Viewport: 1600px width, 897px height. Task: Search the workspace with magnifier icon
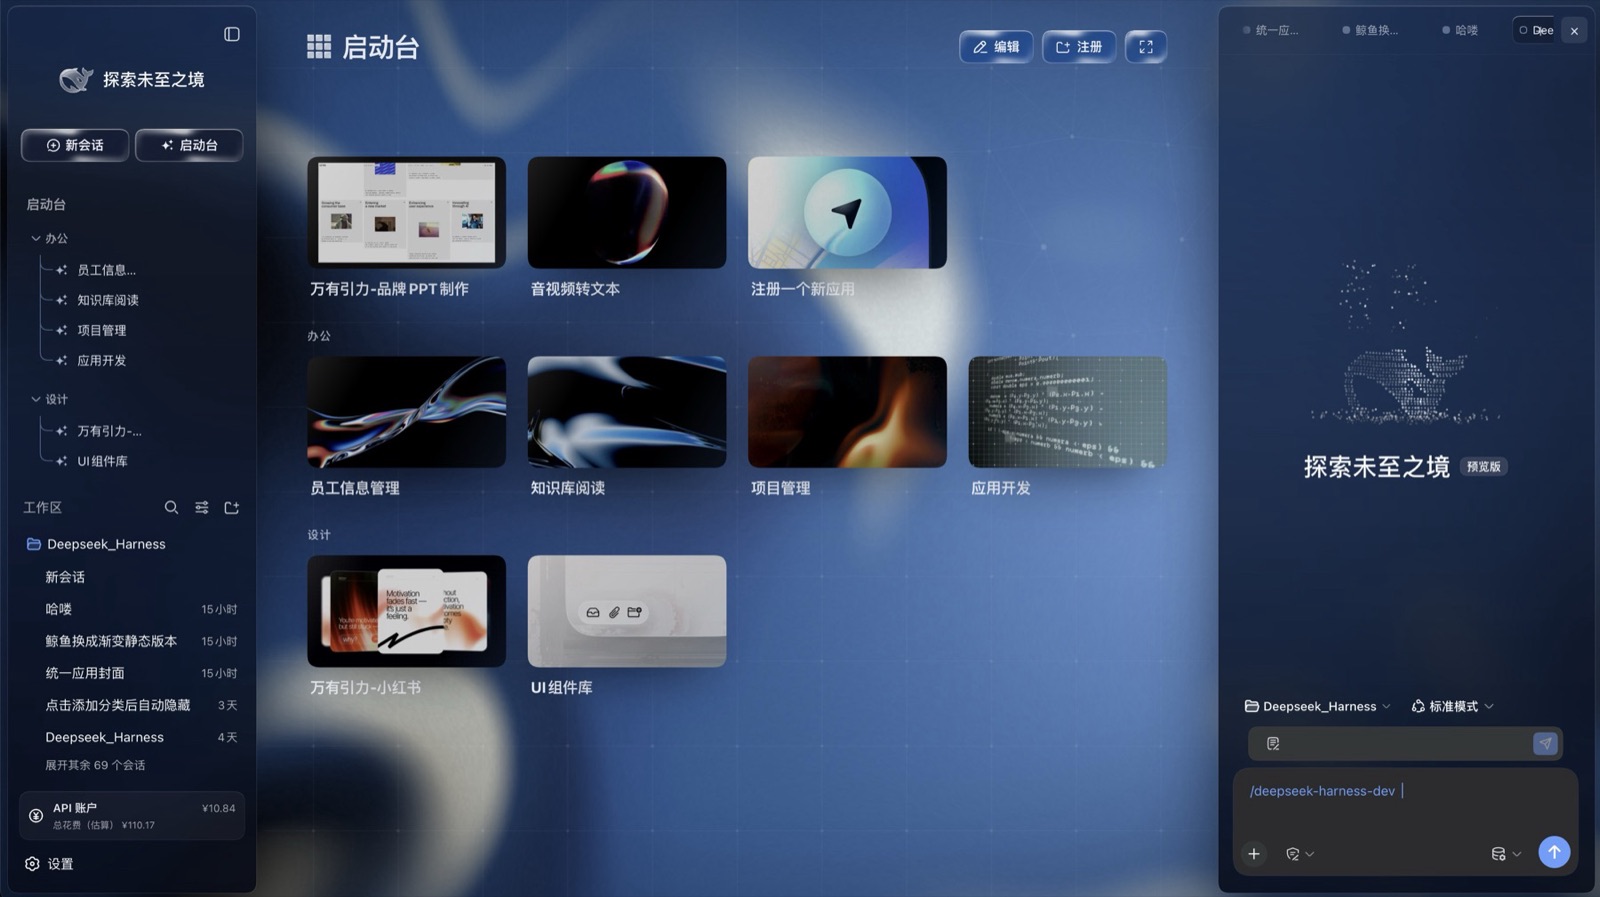pos(171,508)
